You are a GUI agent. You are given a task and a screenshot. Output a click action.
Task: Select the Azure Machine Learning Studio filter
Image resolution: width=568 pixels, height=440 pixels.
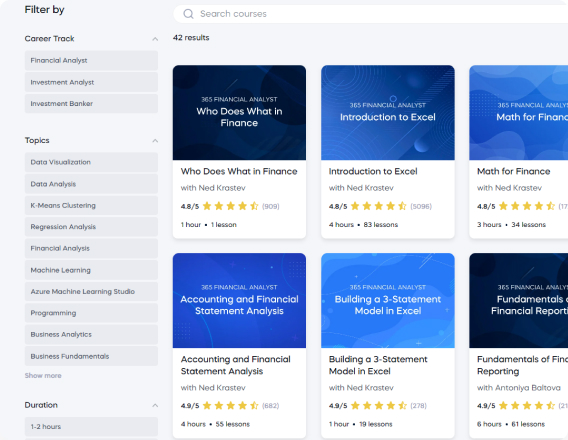point(91,292)
